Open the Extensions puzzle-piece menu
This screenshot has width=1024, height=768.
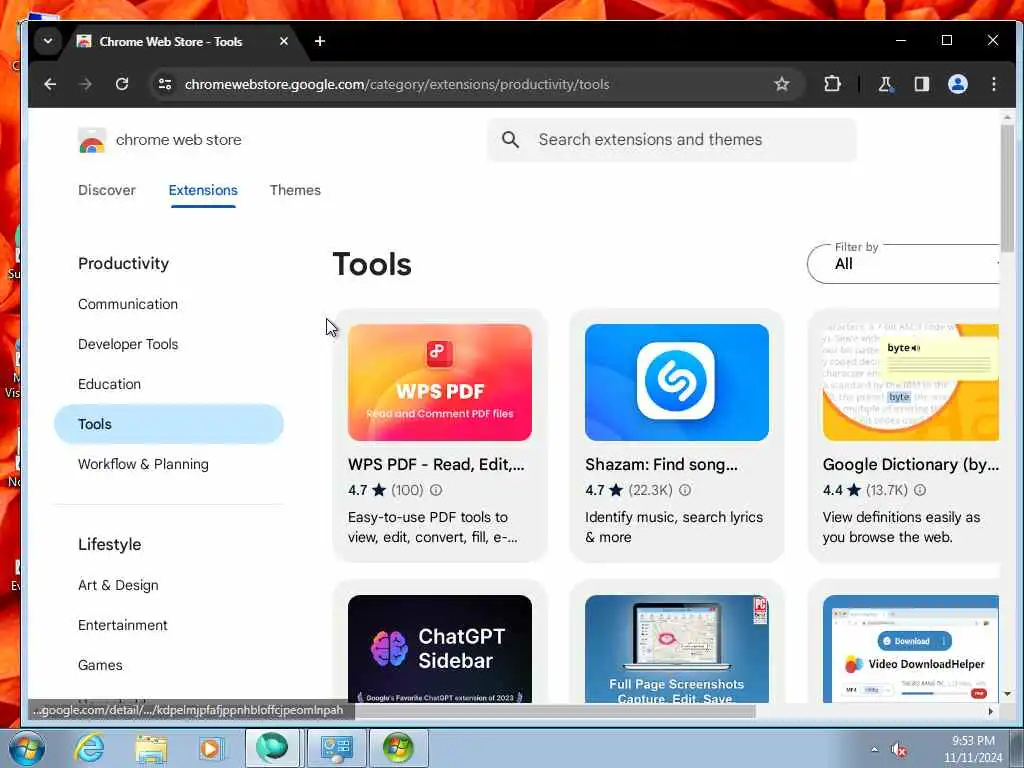point(832,84)
